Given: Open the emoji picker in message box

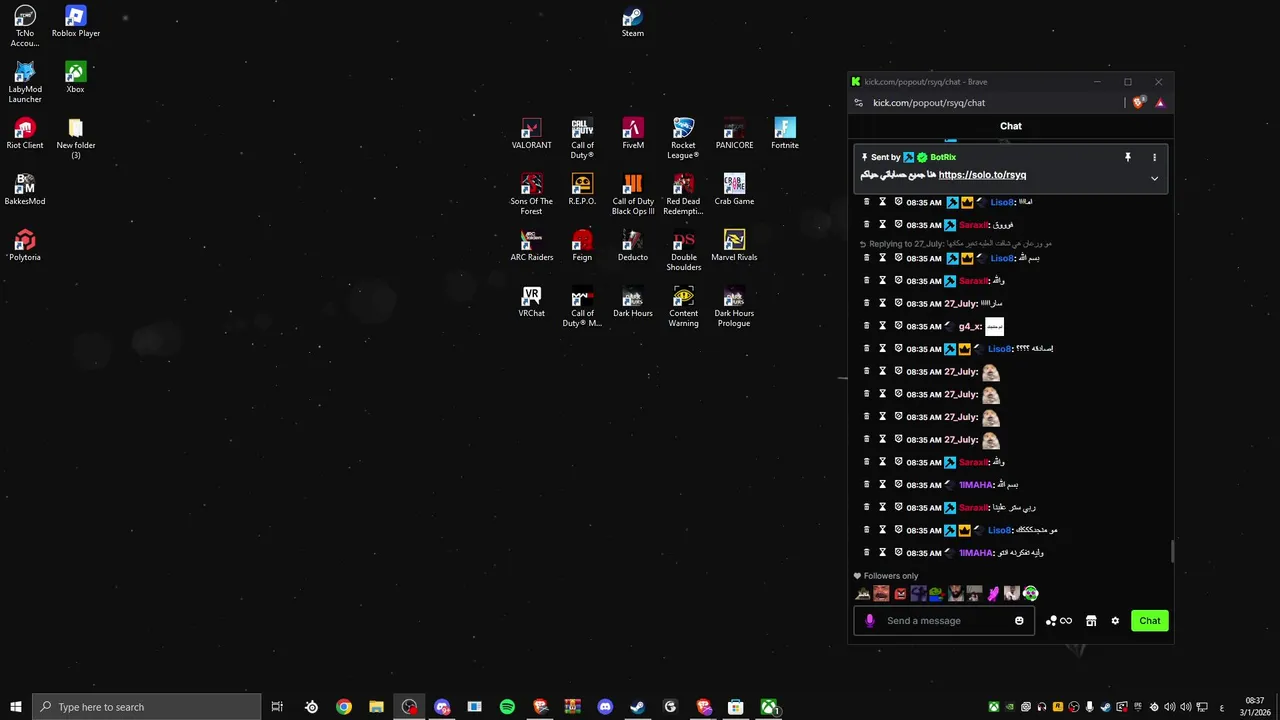Looking at the screenshot, I should point(1019,621).
